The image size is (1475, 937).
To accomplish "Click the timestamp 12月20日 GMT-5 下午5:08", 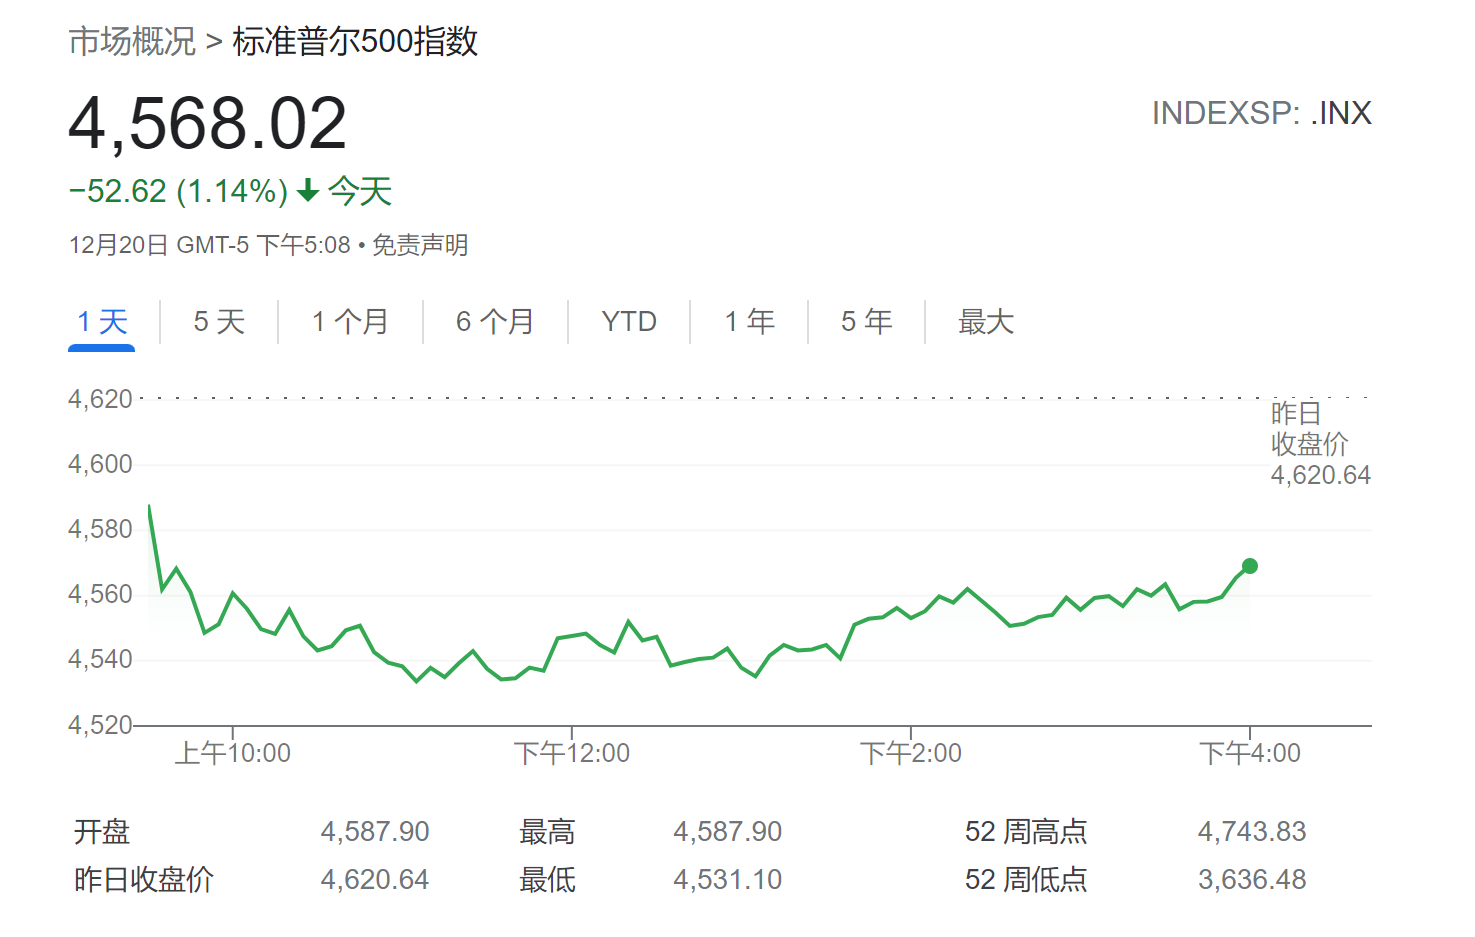I will 210,245.
